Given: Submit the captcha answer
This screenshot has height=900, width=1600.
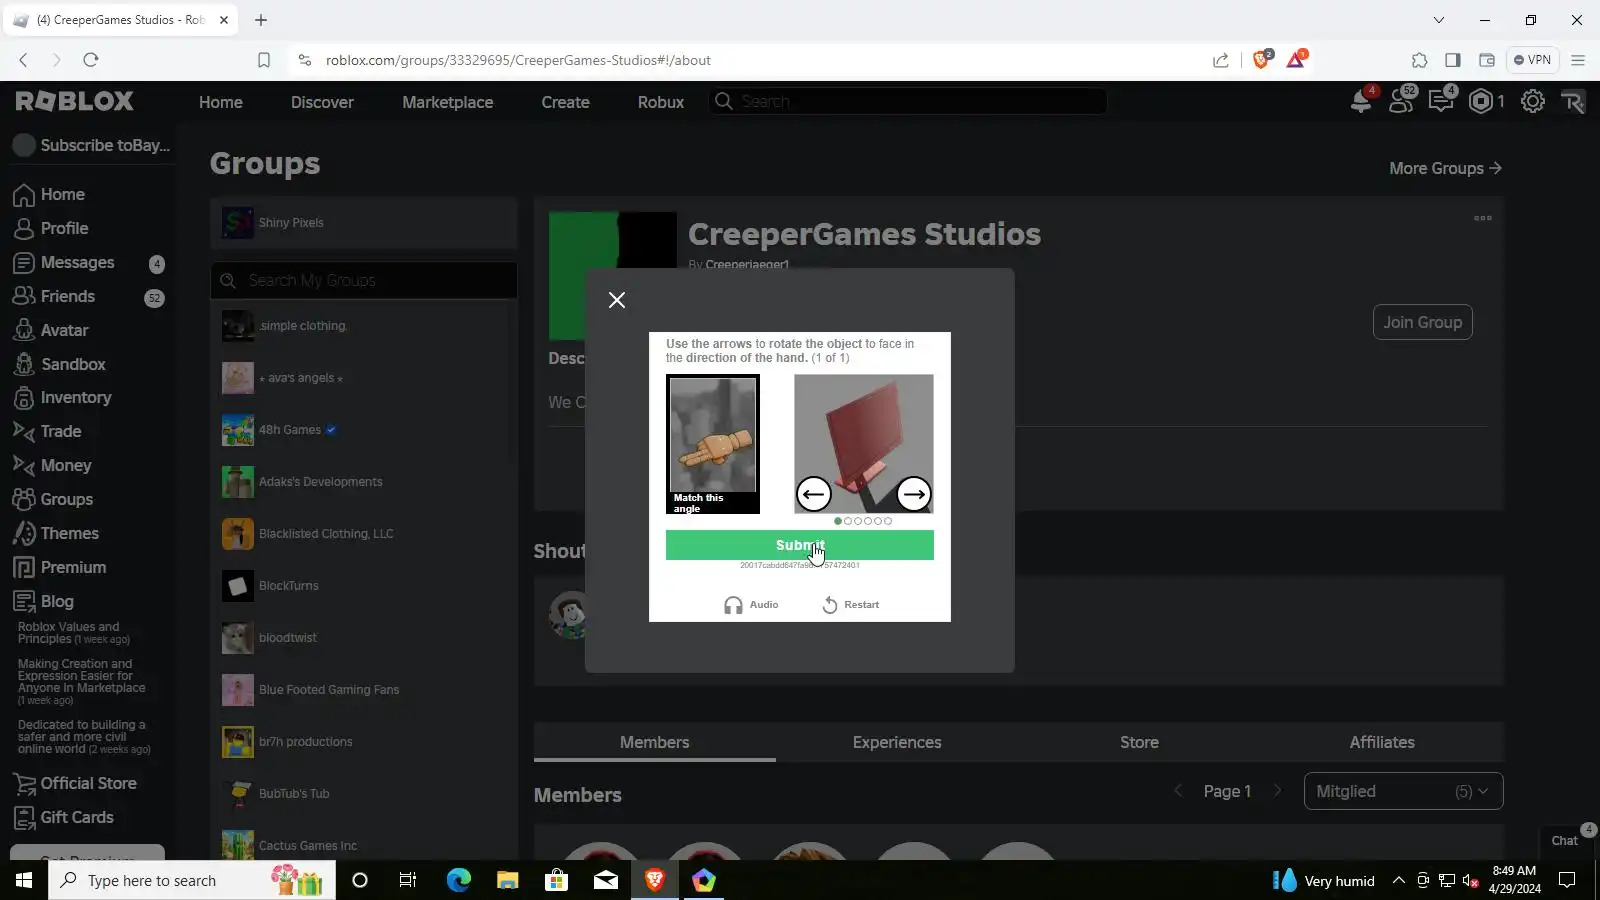Looking at the screenshot, I should [x=800, y=545].
